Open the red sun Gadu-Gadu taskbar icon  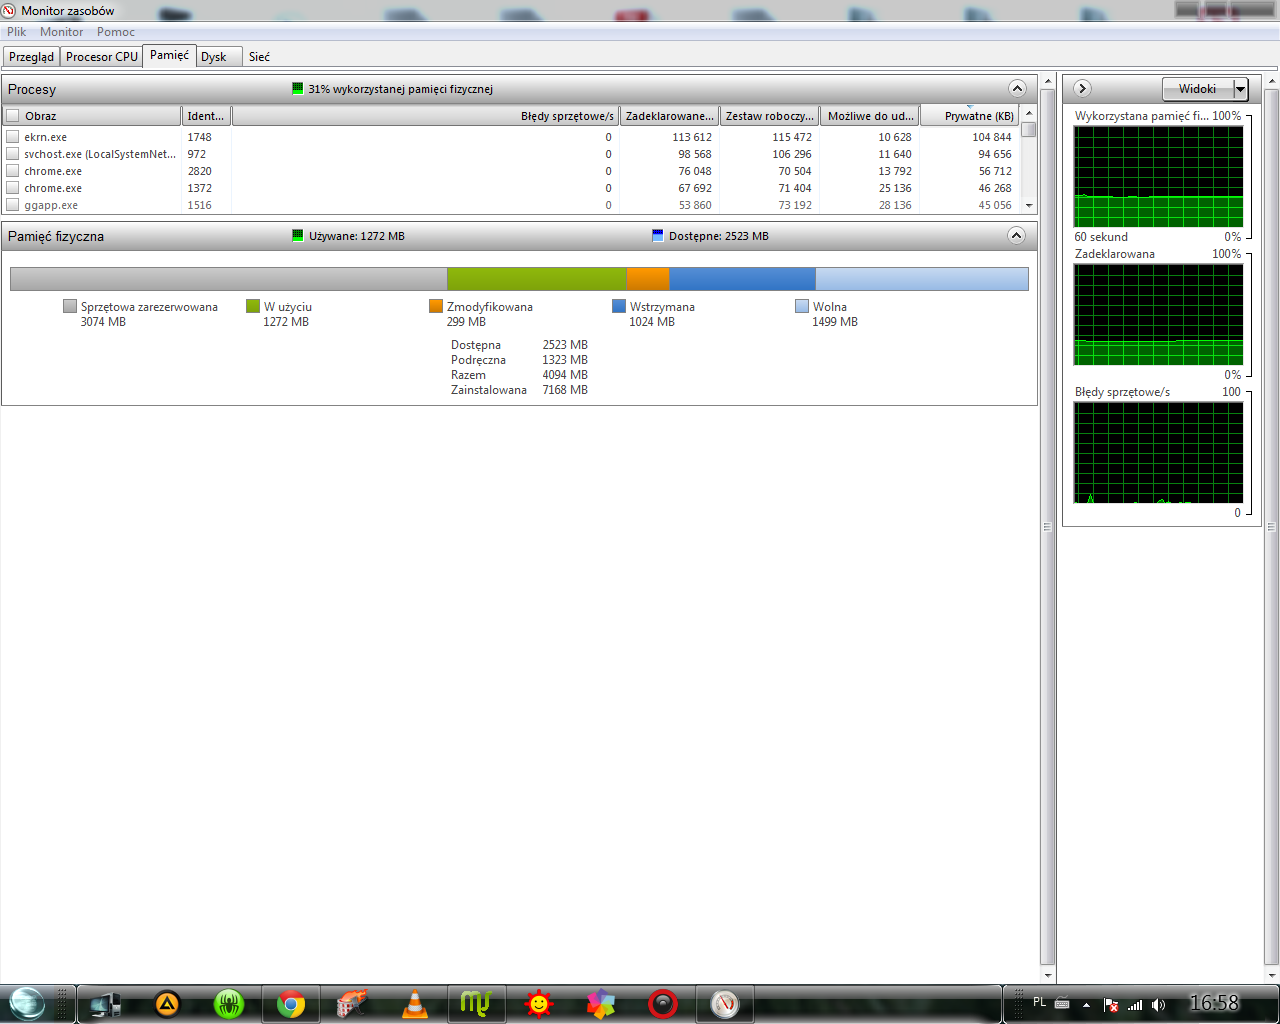pos(539,1004)
